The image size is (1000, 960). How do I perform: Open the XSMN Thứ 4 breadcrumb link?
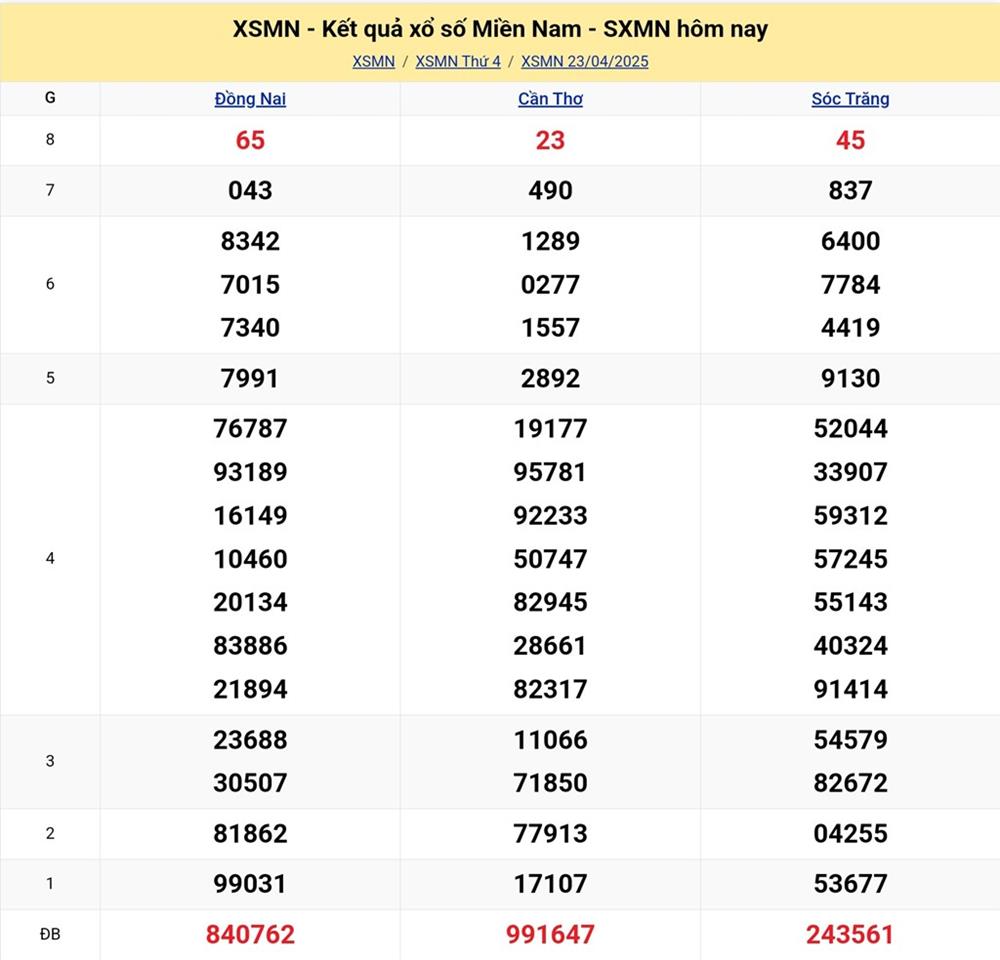[458, 61]
